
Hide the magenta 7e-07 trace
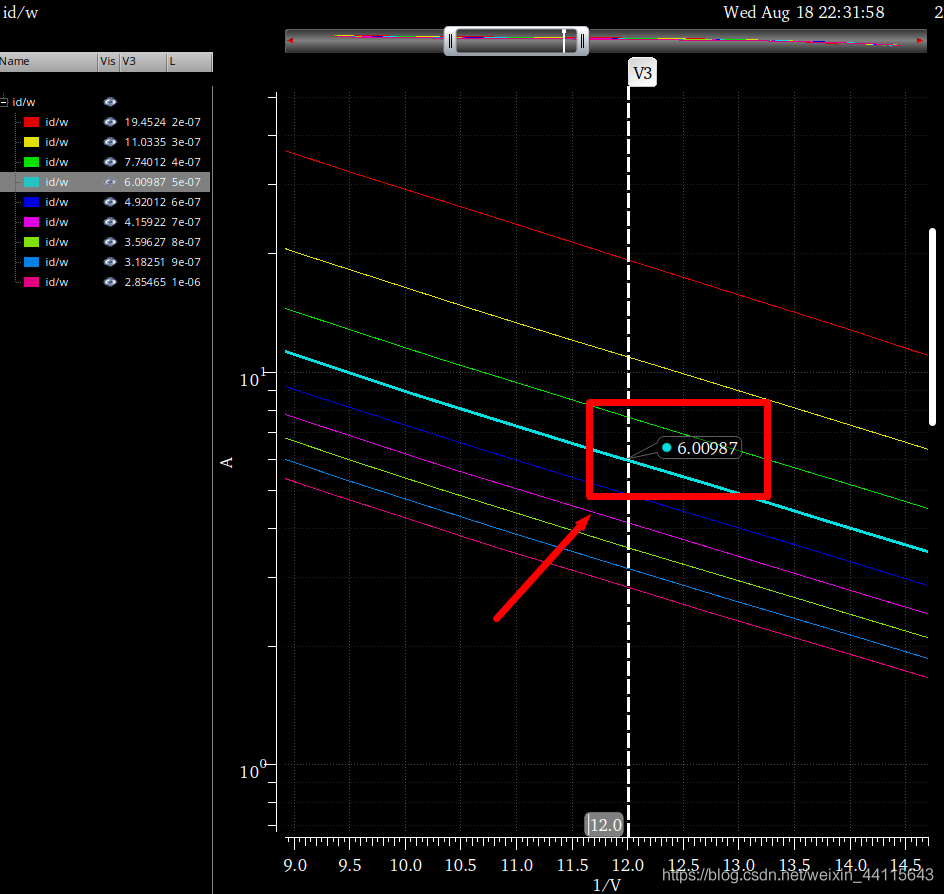(110, 222)
